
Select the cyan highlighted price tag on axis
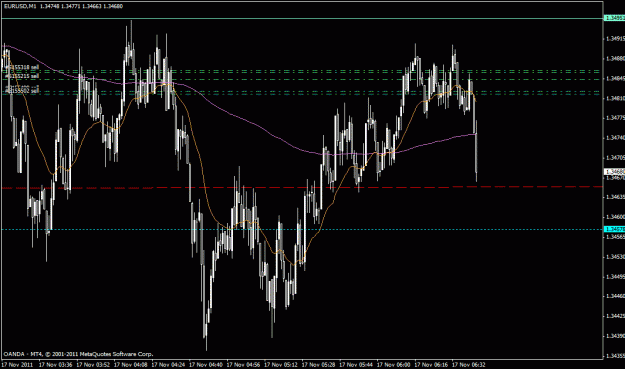pos(615,229)
